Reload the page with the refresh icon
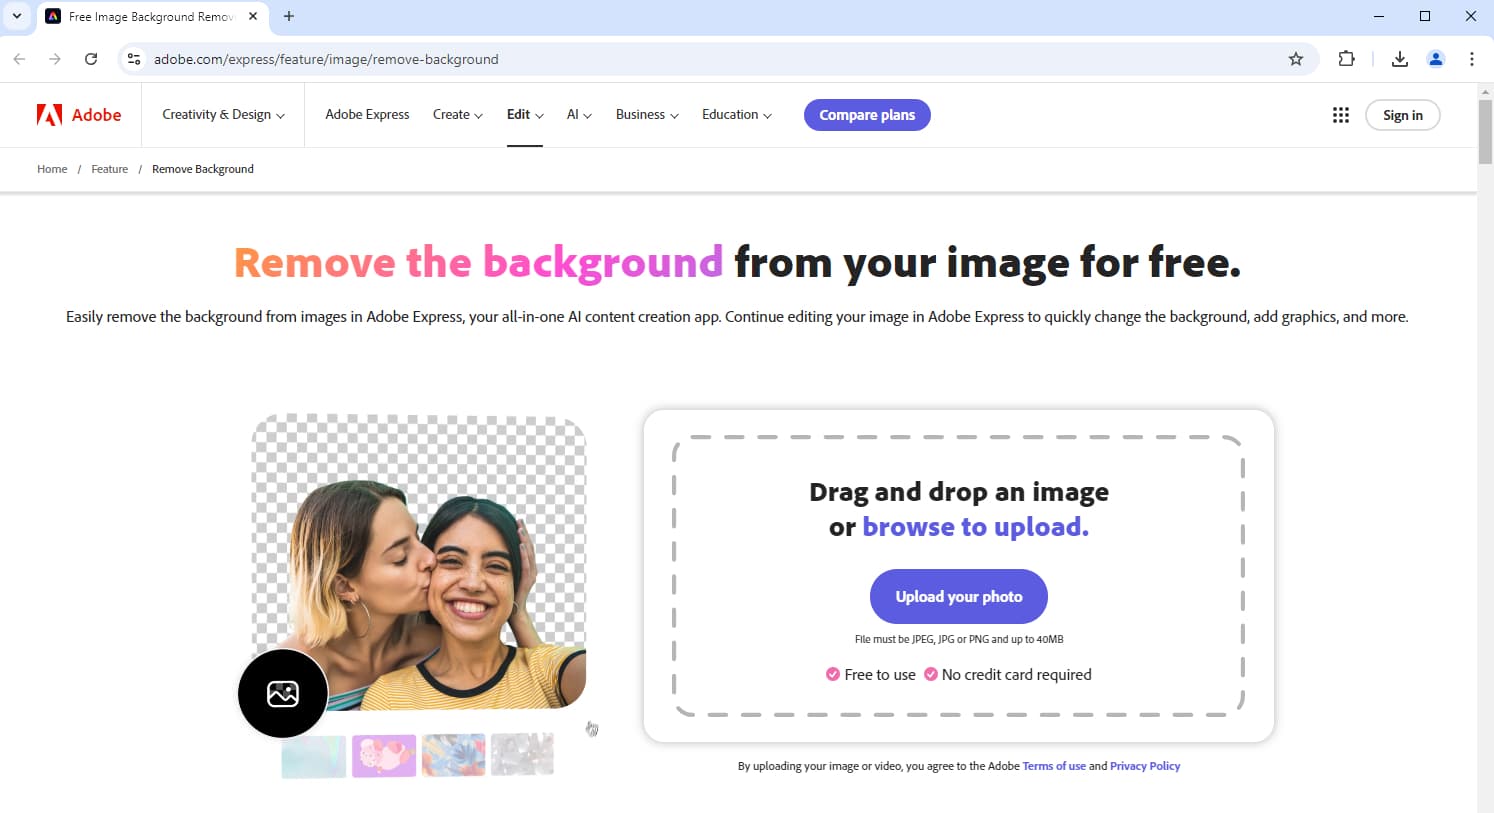The width and height of the screenshot is (1494, 813). [x=90, y=58]
